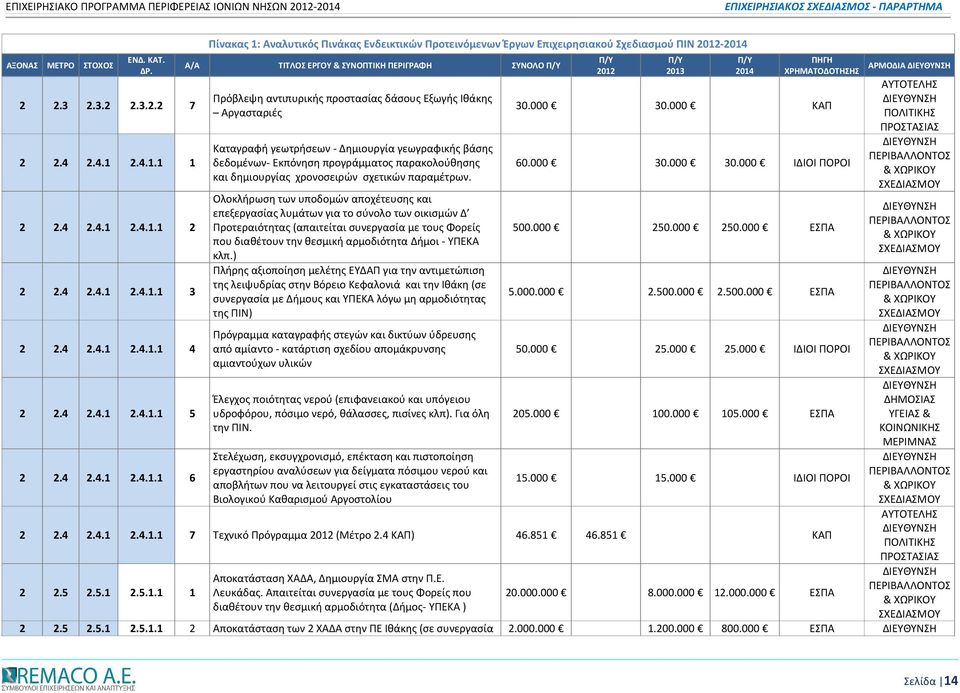Viewport: 960px width, 693px height.
Task: Select the 2013 budget cell '8.000.000 €'
Action: click(675, 593)
